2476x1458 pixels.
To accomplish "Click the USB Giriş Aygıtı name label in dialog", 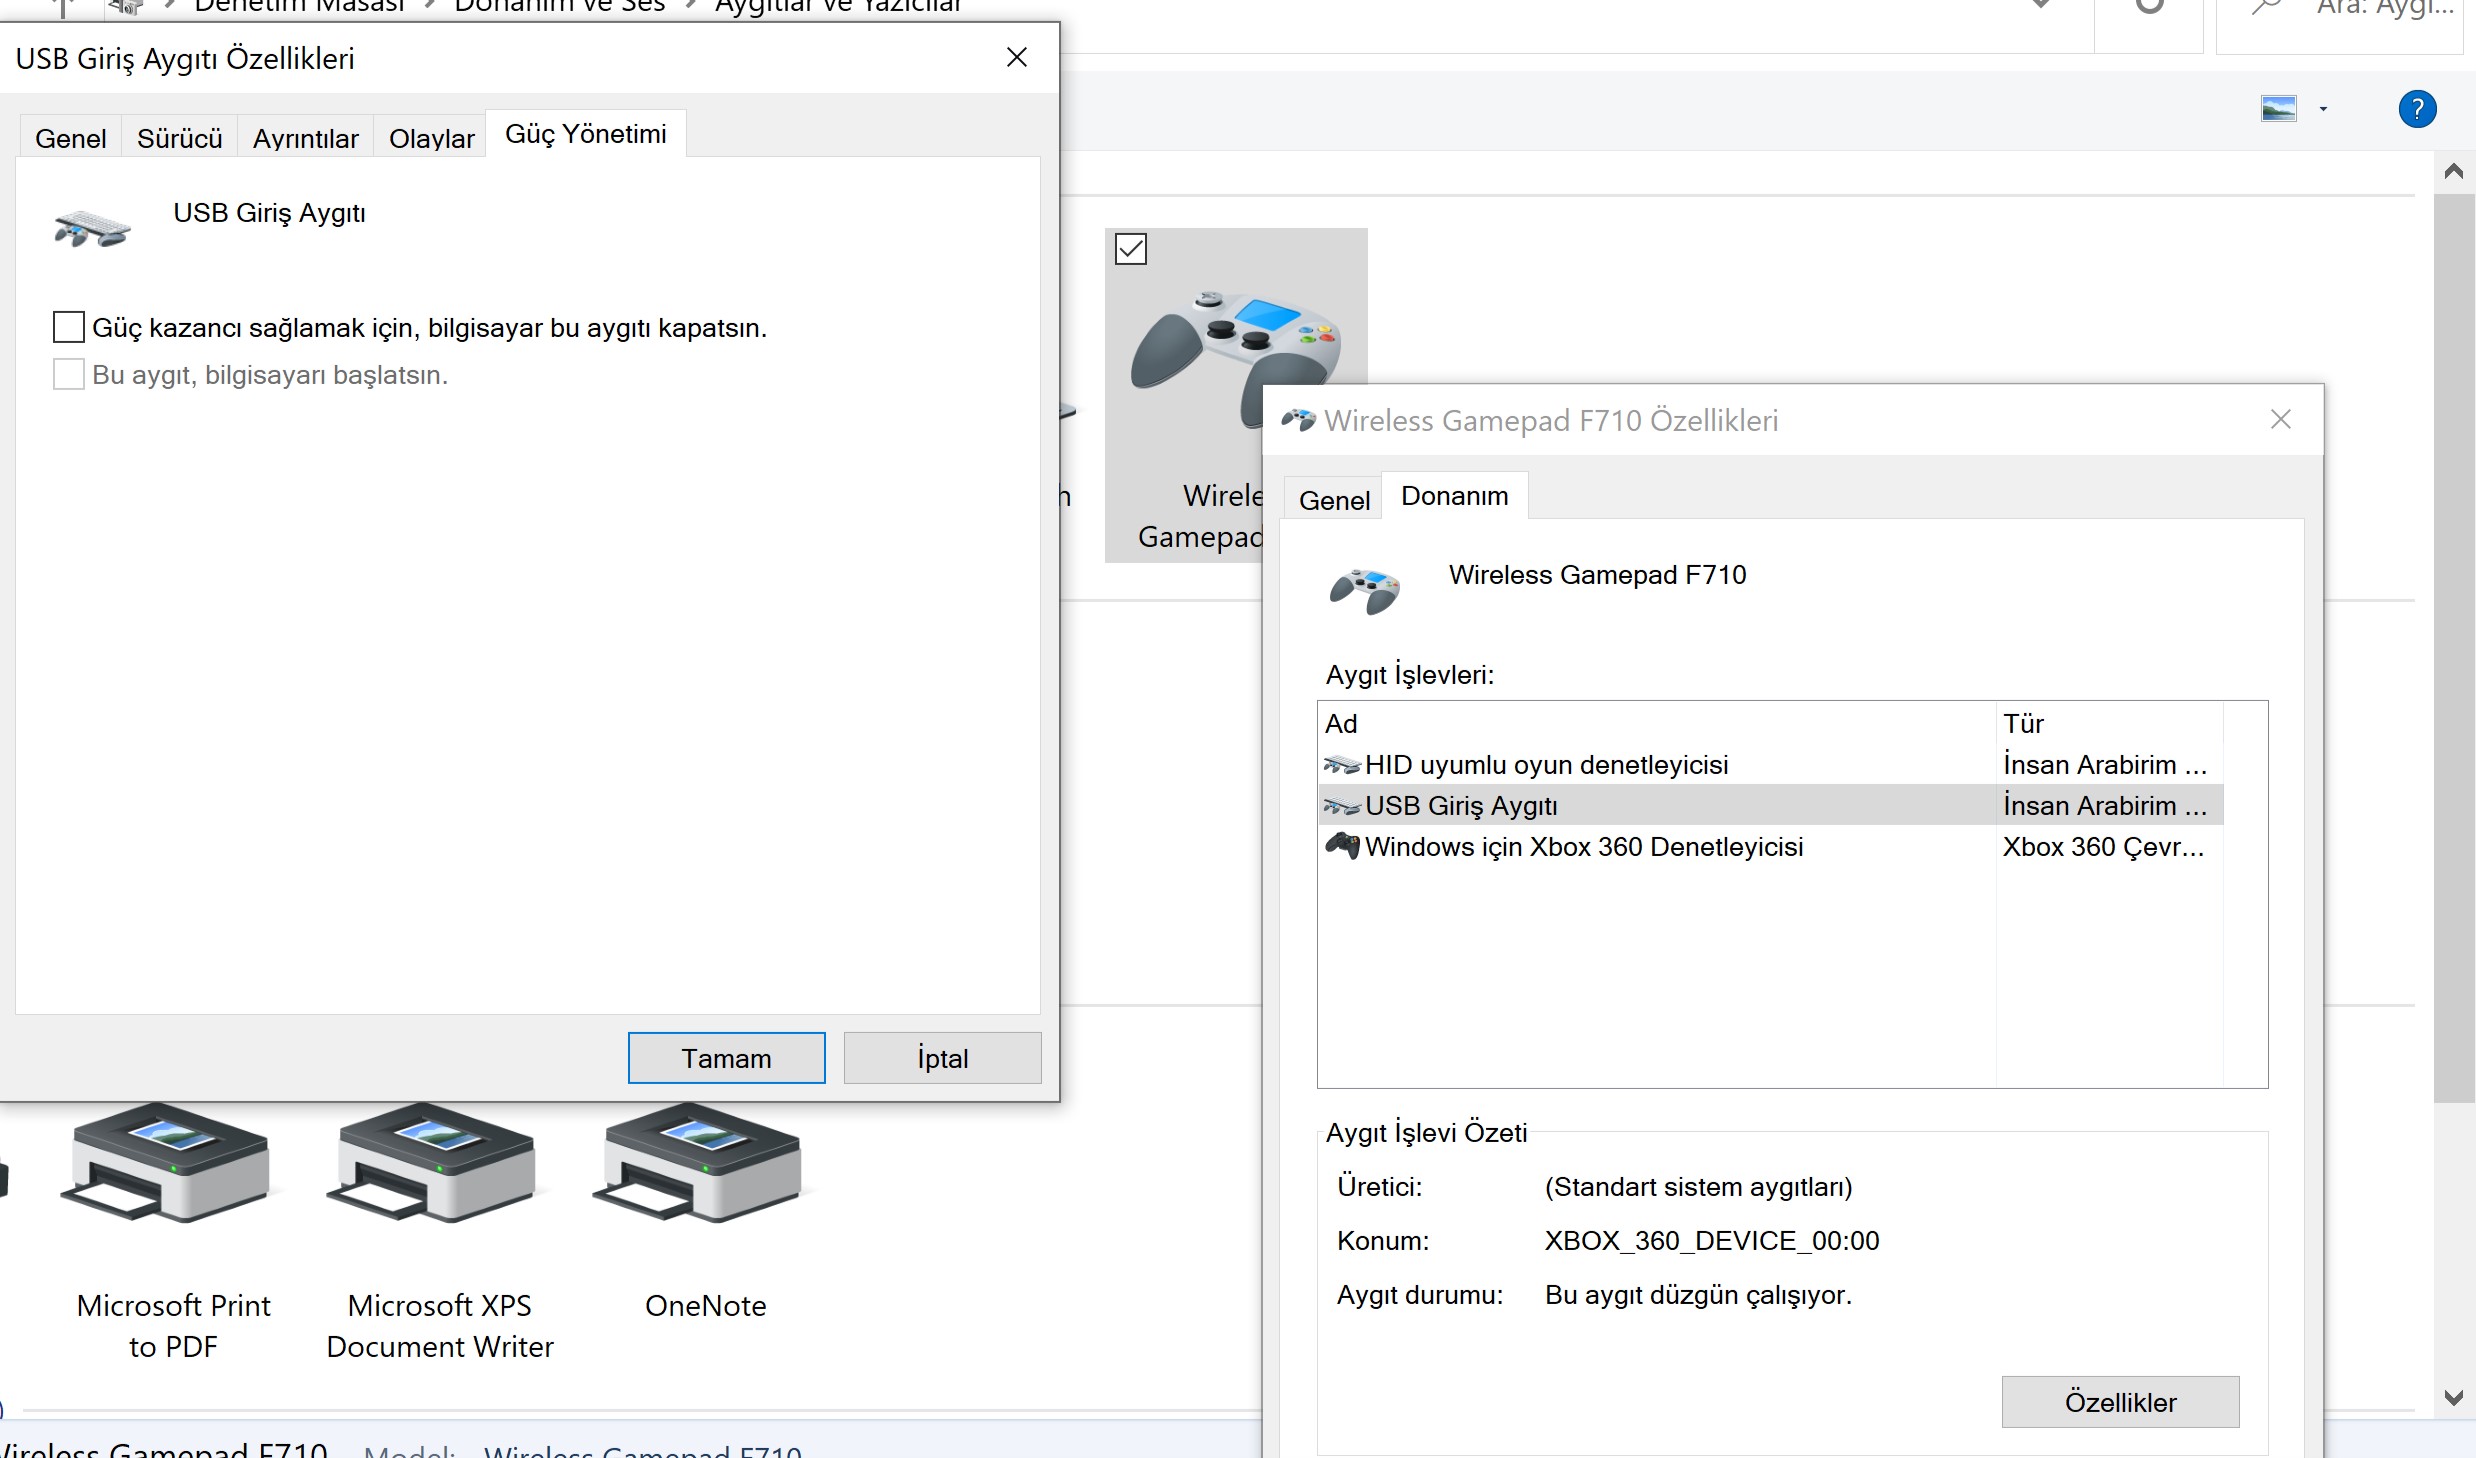I will (x=269, y=213).
